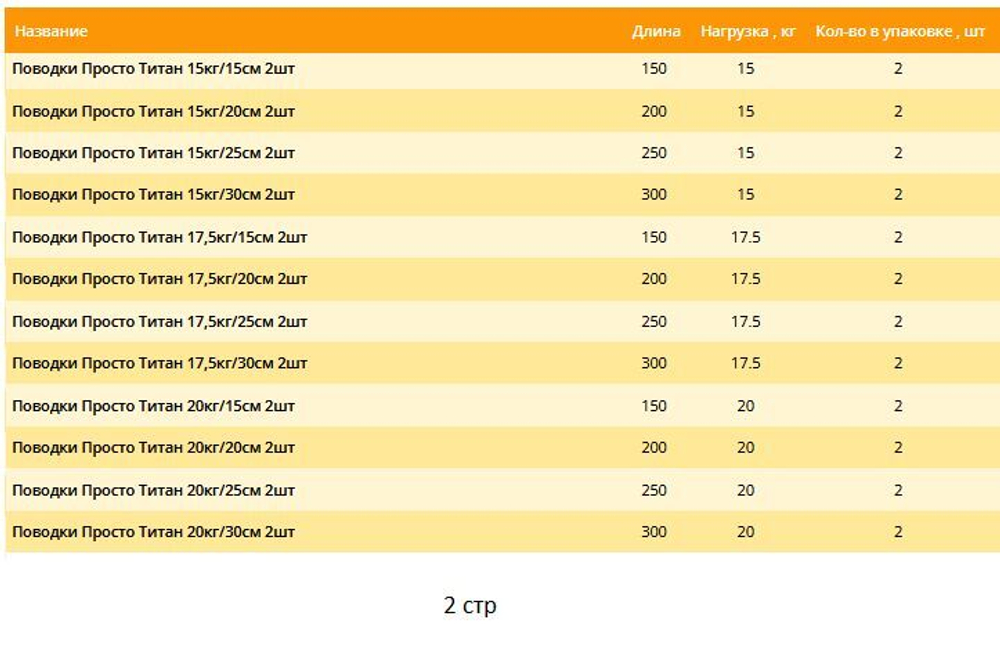Image resolution: width=1000 pixels, height=651 pixels.
Task: Select row Поводки Просто Титан 20кг/25см 2шт
Action: pyautogui.click(x=502, y=490)
